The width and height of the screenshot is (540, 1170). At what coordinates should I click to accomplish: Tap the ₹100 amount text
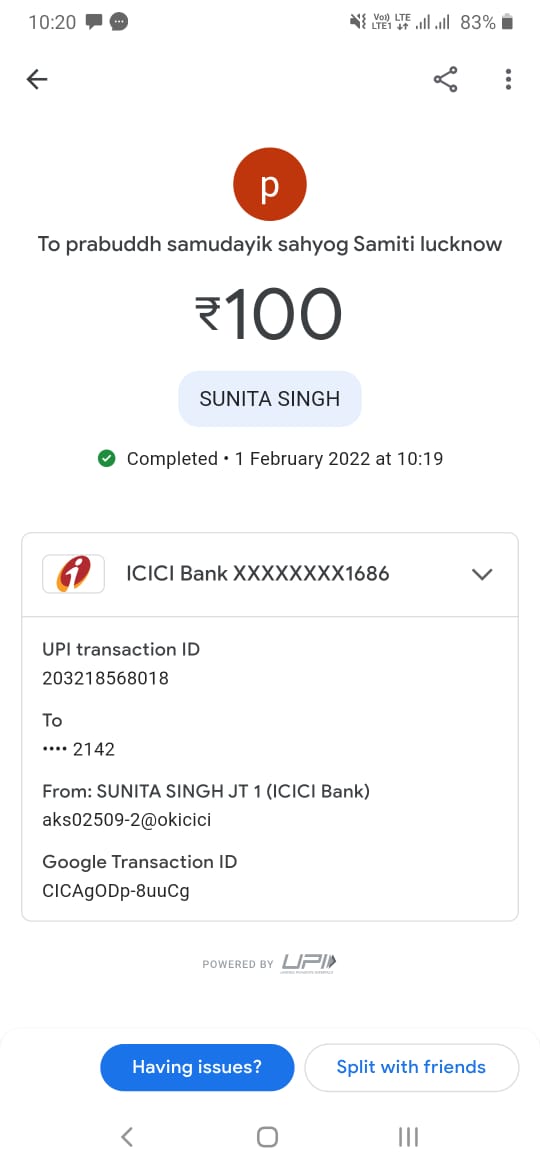tap(269, 315)
